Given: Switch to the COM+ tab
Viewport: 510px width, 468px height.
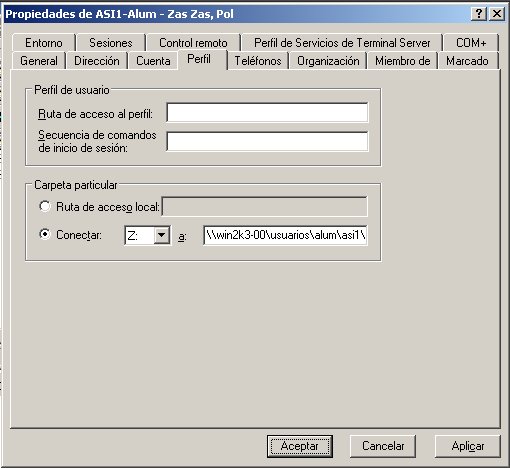Looking at the screenshot, I should (471, 43).
